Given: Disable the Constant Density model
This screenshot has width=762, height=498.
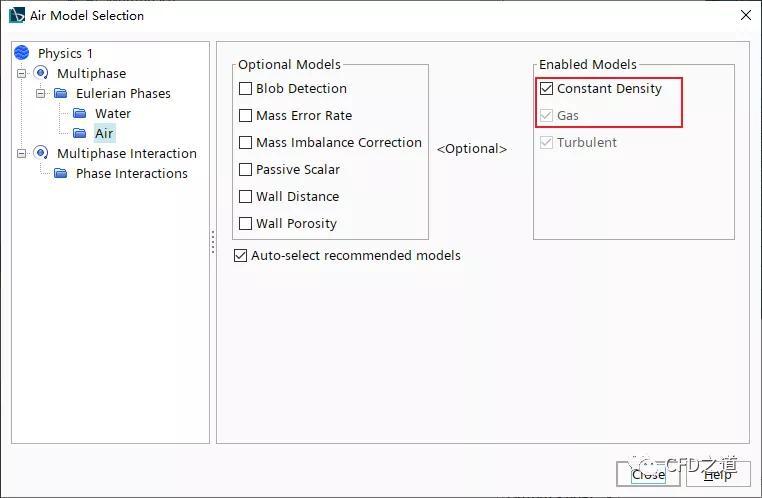Looking at the screenshot, I should (x=546, y=88).
